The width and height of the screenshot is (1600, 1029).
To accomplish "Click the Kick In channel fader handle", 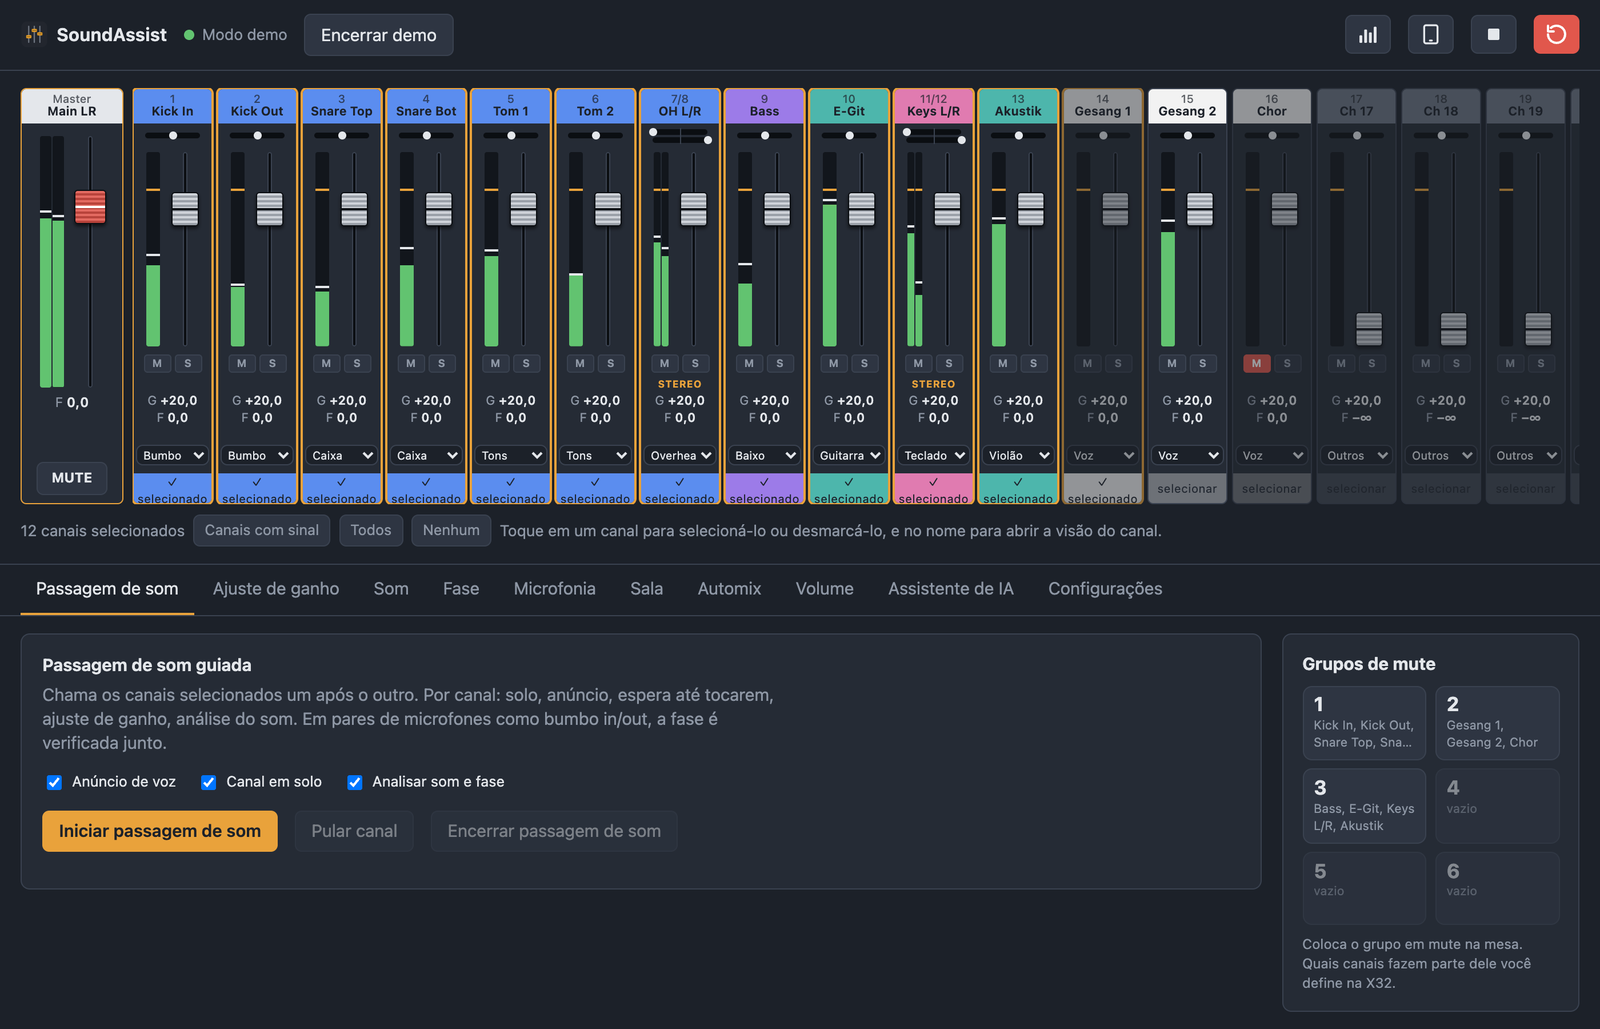I will tap(185, 209).
